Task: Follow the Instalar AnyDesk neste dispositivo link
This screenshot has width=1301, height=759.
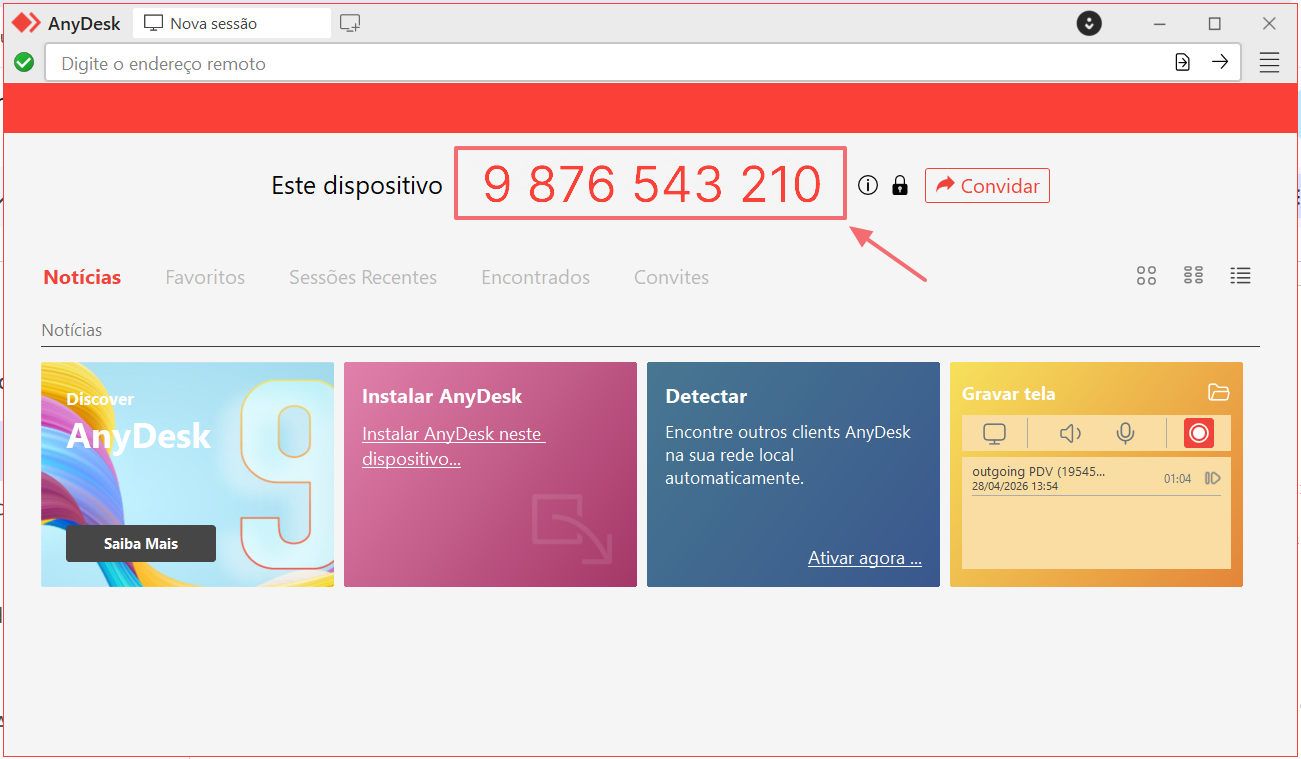Action: click(x=454, y=446)
